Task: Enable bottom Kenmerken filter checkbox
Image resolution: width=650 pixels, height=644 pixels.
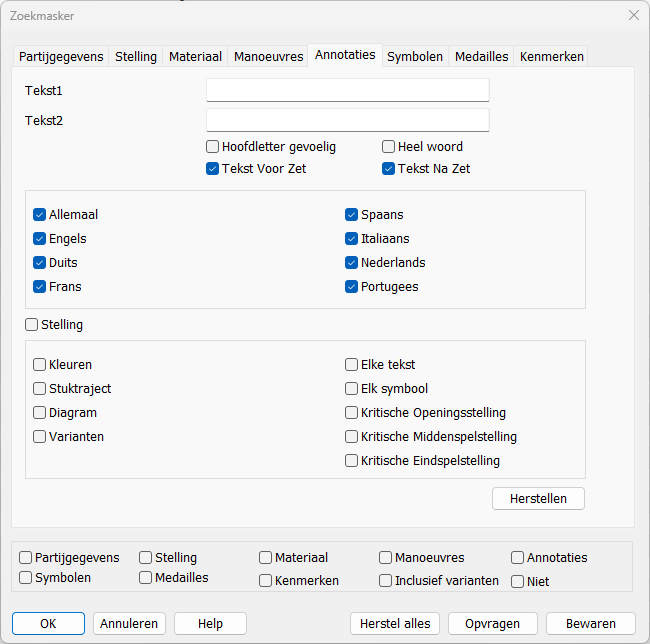Action: (266, 581)
